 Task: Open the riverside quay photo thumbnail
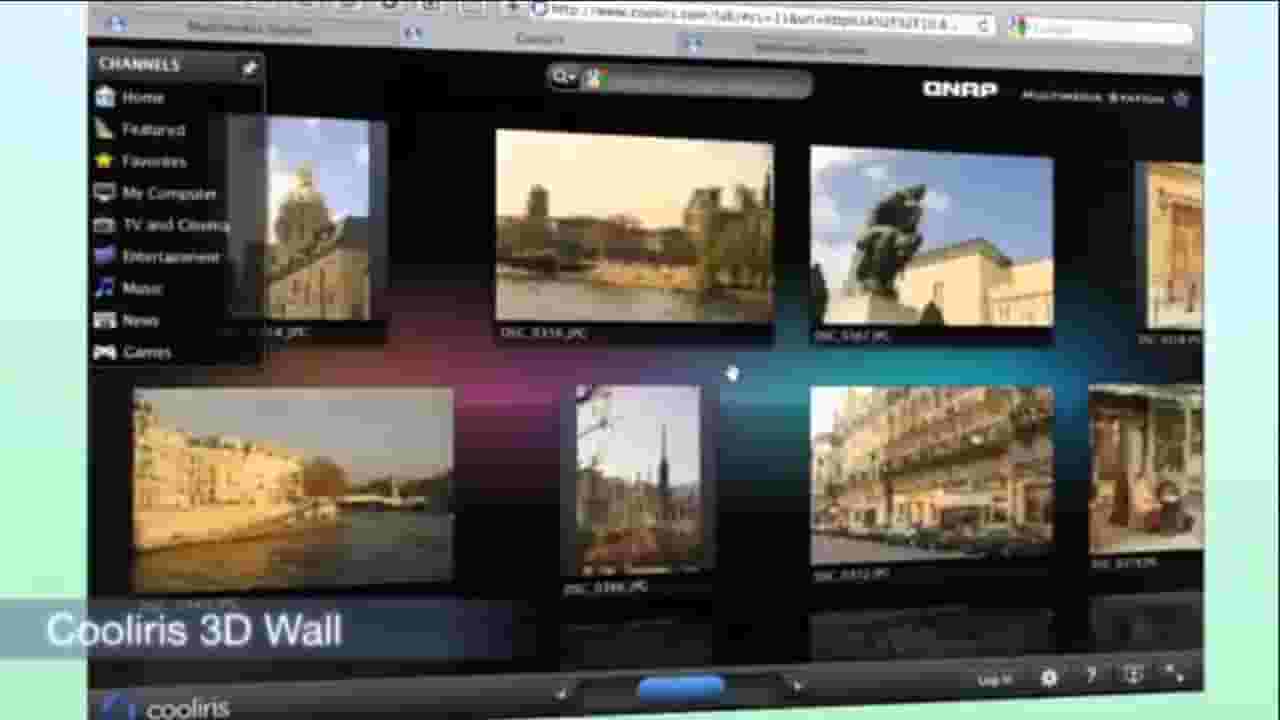pyautogui.click(x=292, y=487)
